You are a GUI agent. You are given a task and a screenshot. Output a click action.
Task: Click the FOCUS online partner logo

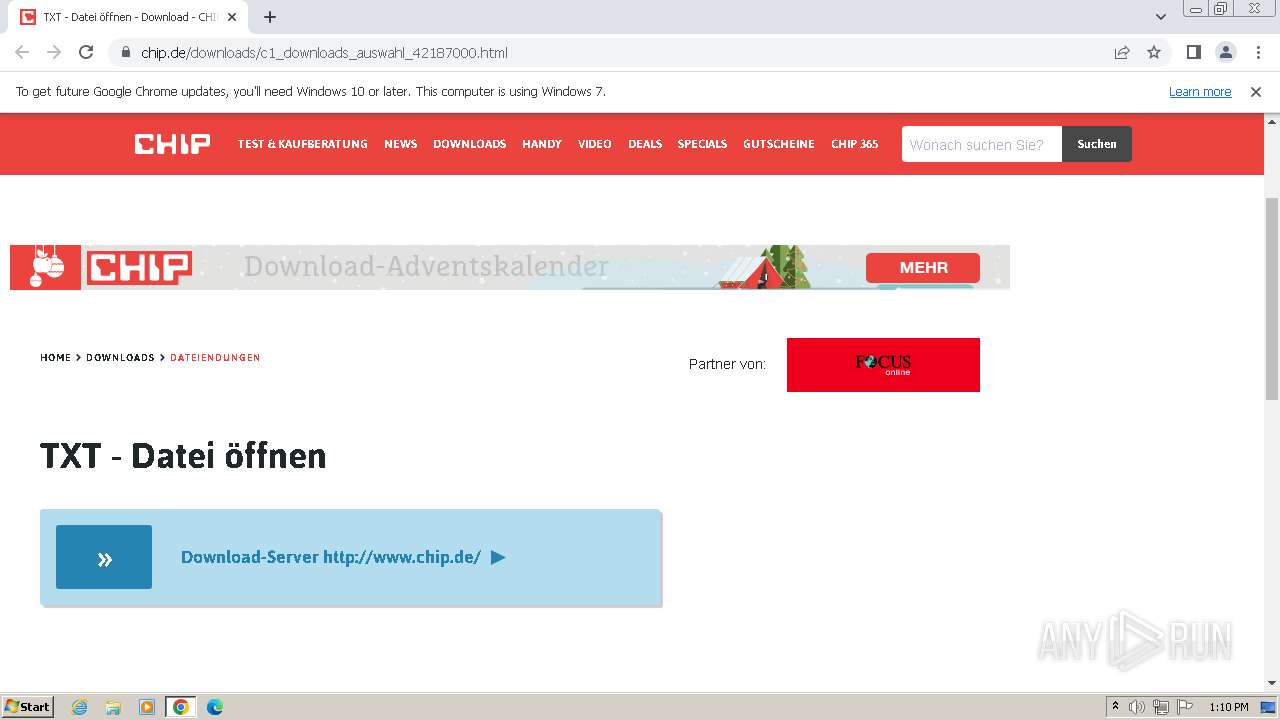[883, 365]
